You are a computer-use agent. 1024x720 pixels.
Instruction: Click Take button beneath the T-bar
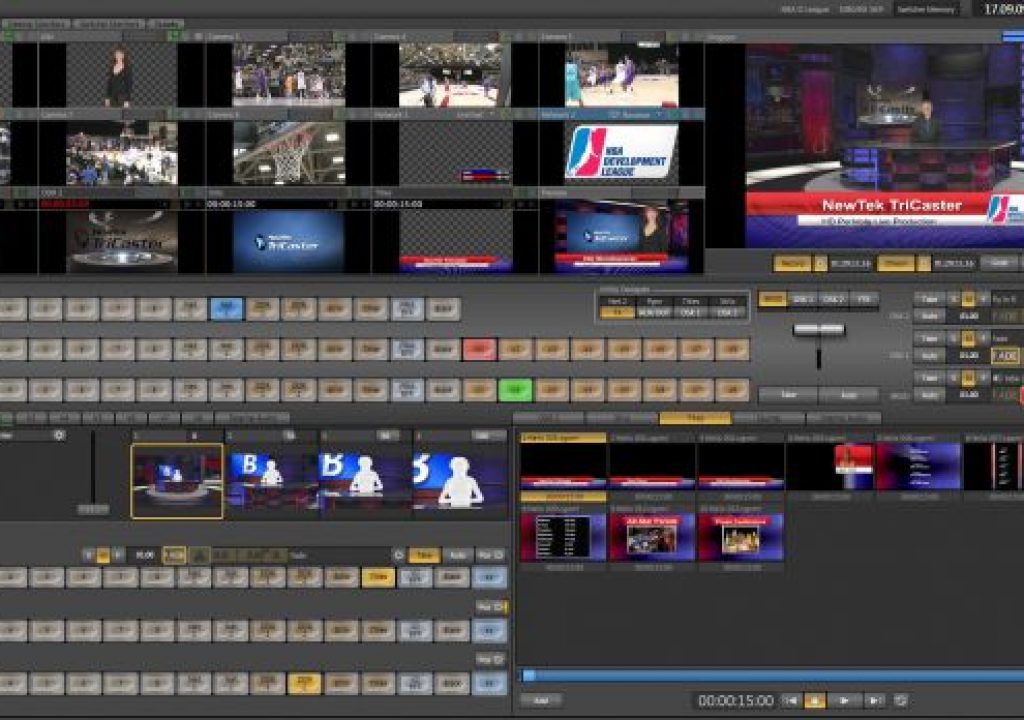(x=788, y=395)
